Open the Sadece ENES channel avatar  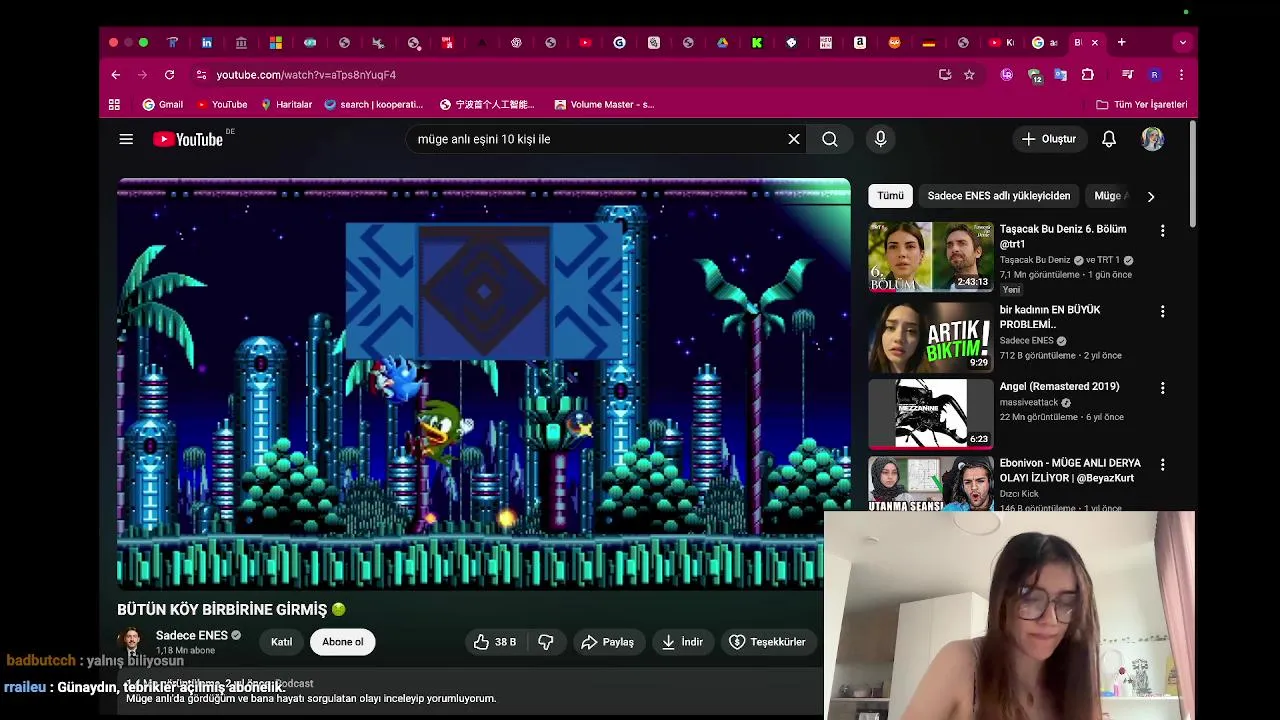click(x=130, y=641)
